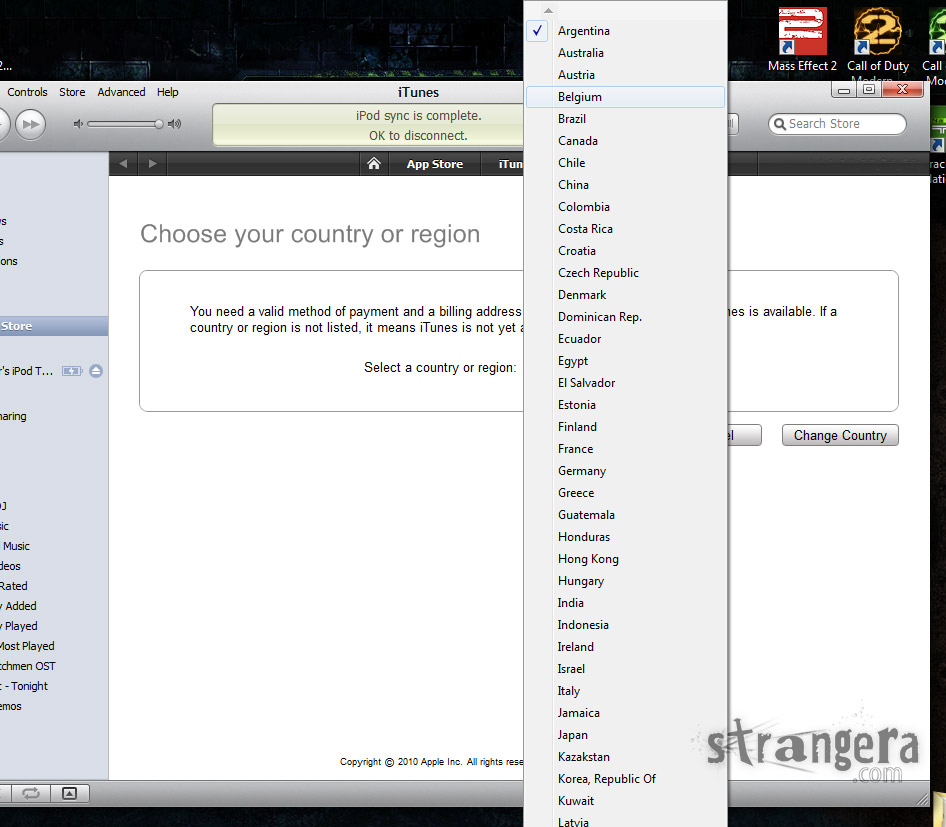Switch to the App Store tab
The height and width of the screenshot is (827, 946).
(x=434, y=164)
